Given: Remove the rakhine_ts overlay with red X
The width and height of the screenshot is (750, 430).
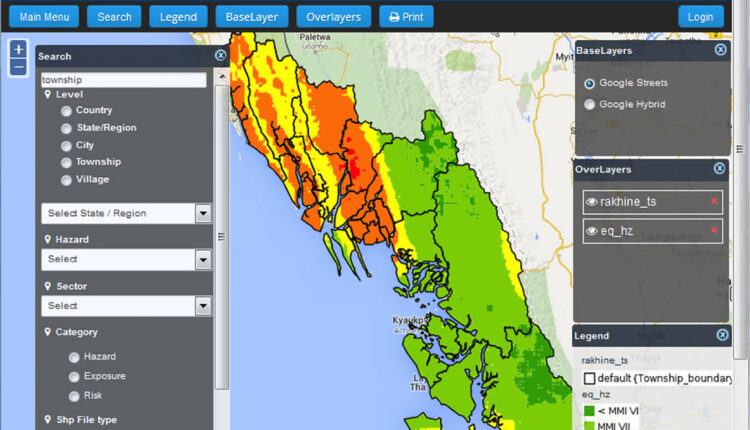Looking at the screenshot, I should pos(714,202).
